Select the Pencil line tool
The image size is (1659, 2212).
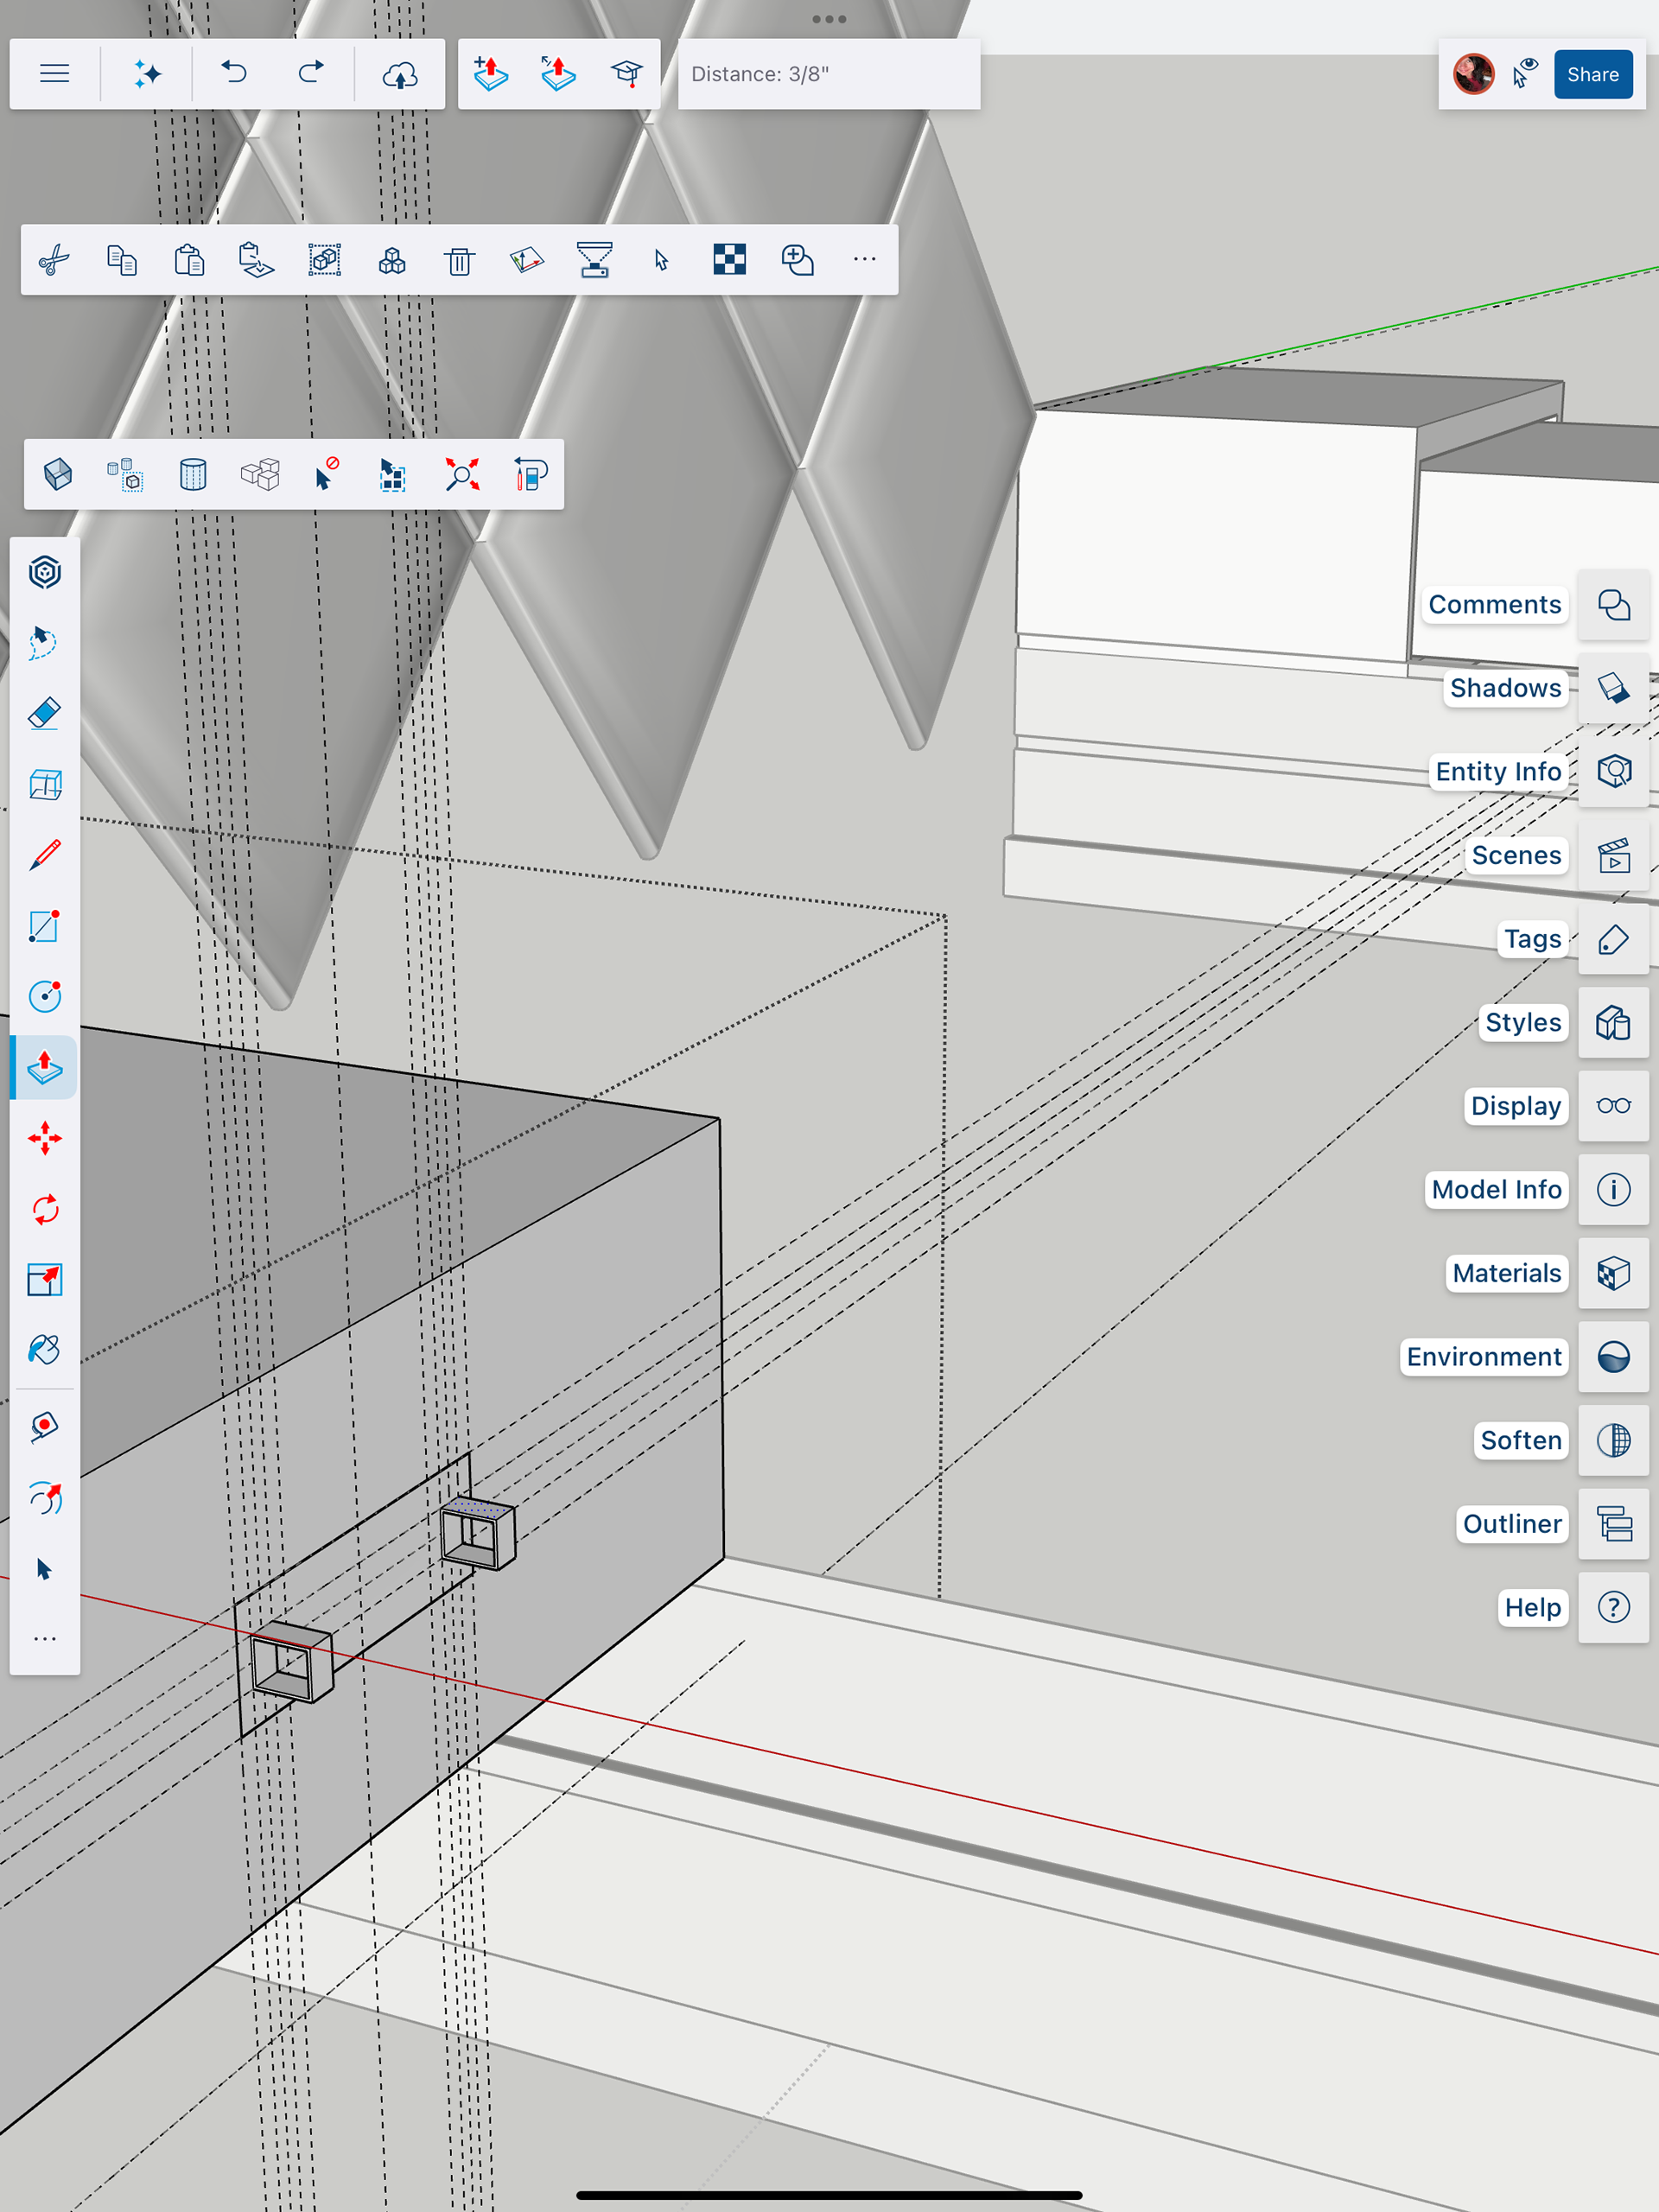pyautogui.click(x=44, y=855)
